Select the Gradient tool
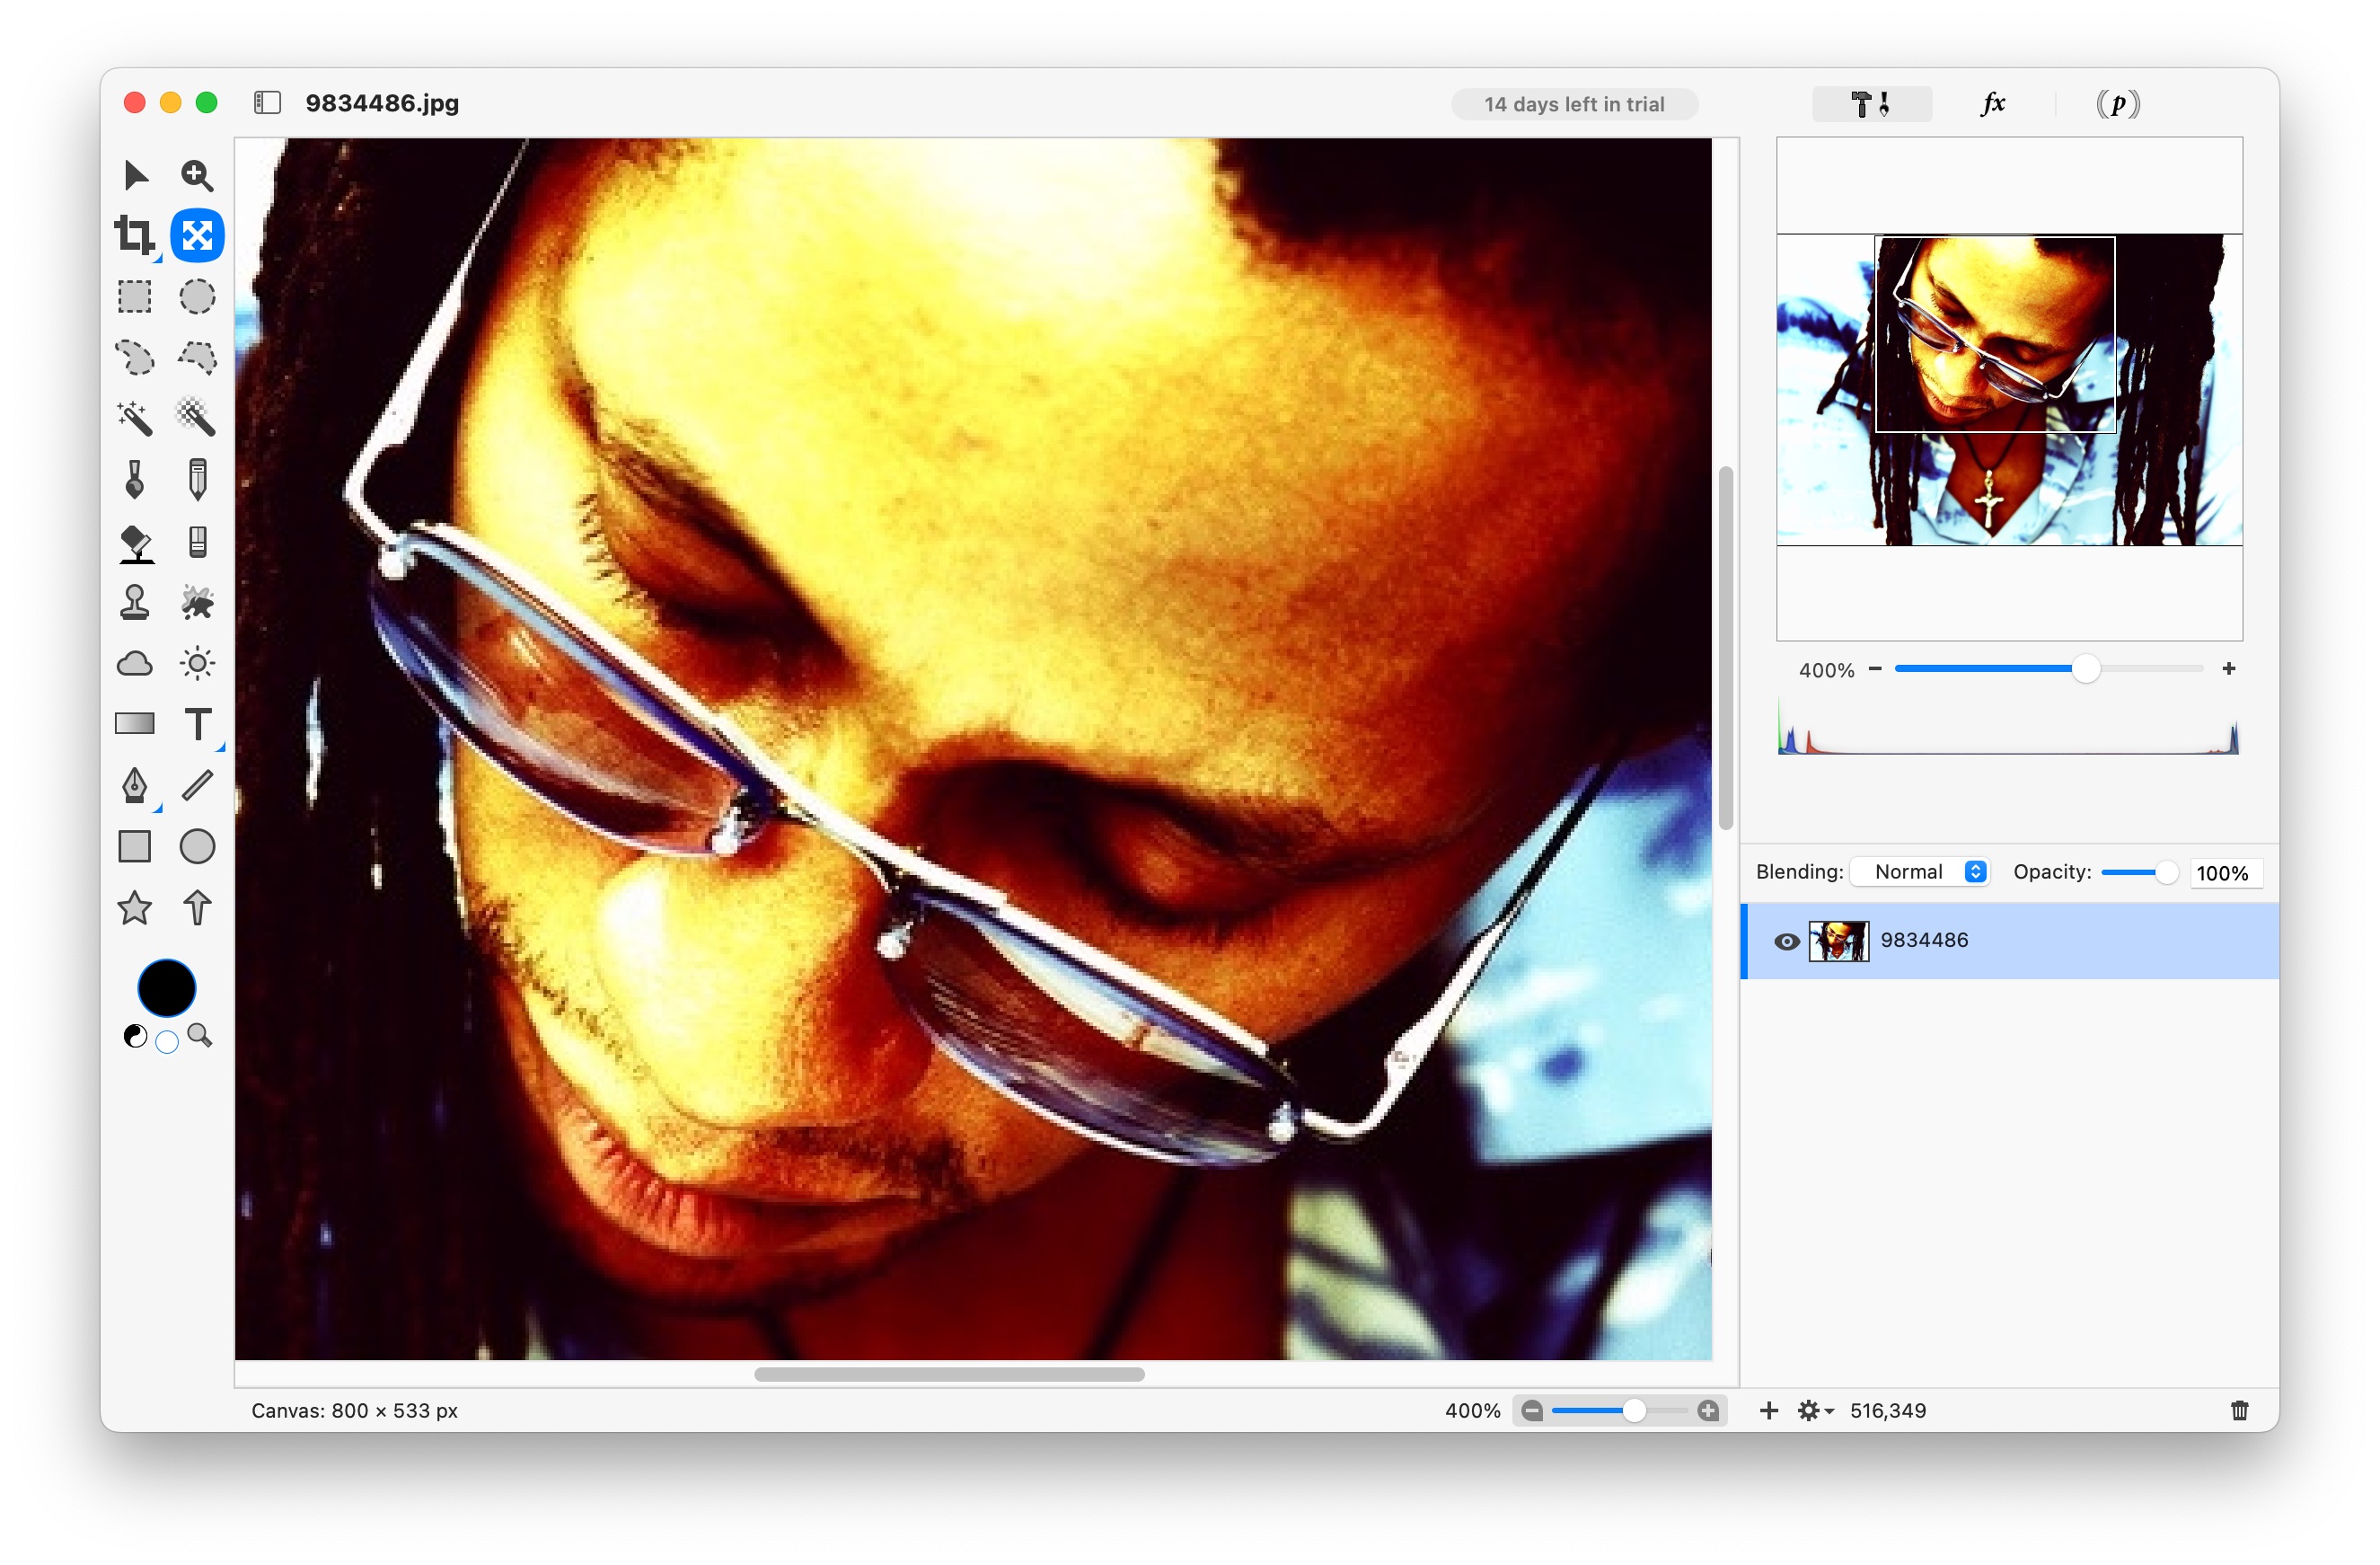This screenshot has width=2380, height=1565. pyautogui.click(x=134, y=724)
